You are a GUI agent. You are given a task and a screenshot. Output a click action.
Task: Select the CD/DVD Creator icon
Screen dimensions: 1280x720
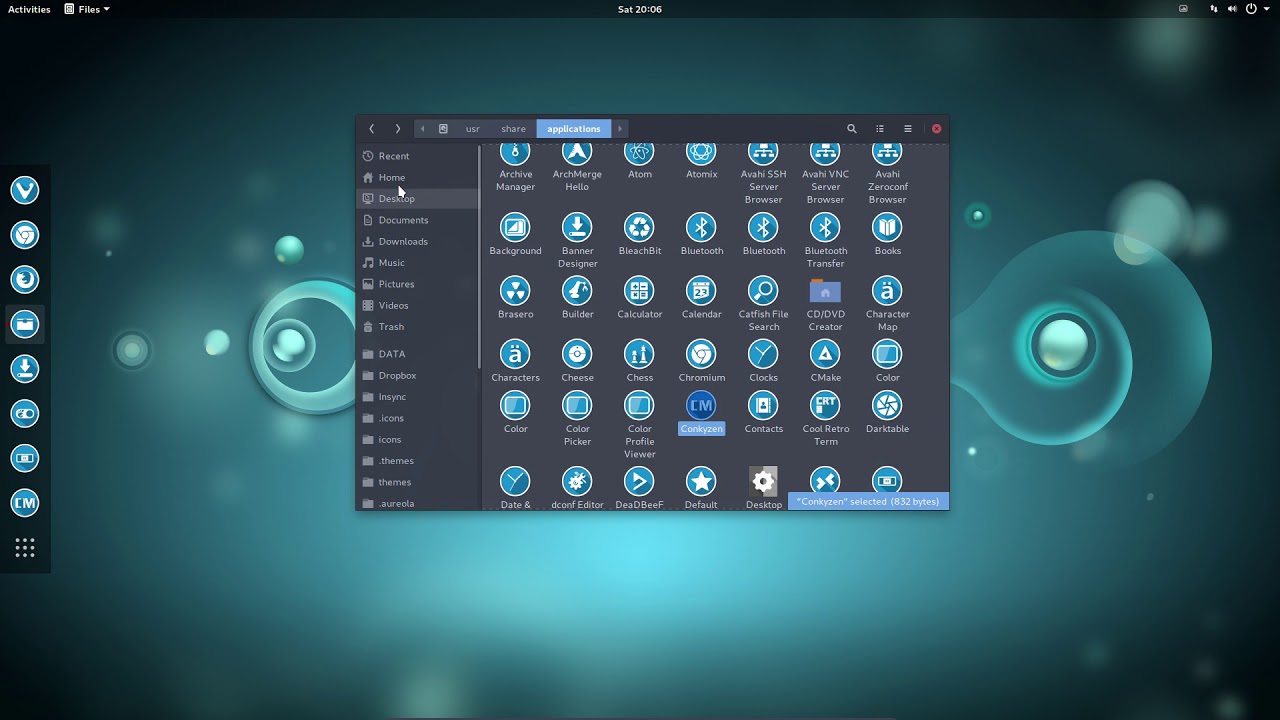[x=825, y=290]
